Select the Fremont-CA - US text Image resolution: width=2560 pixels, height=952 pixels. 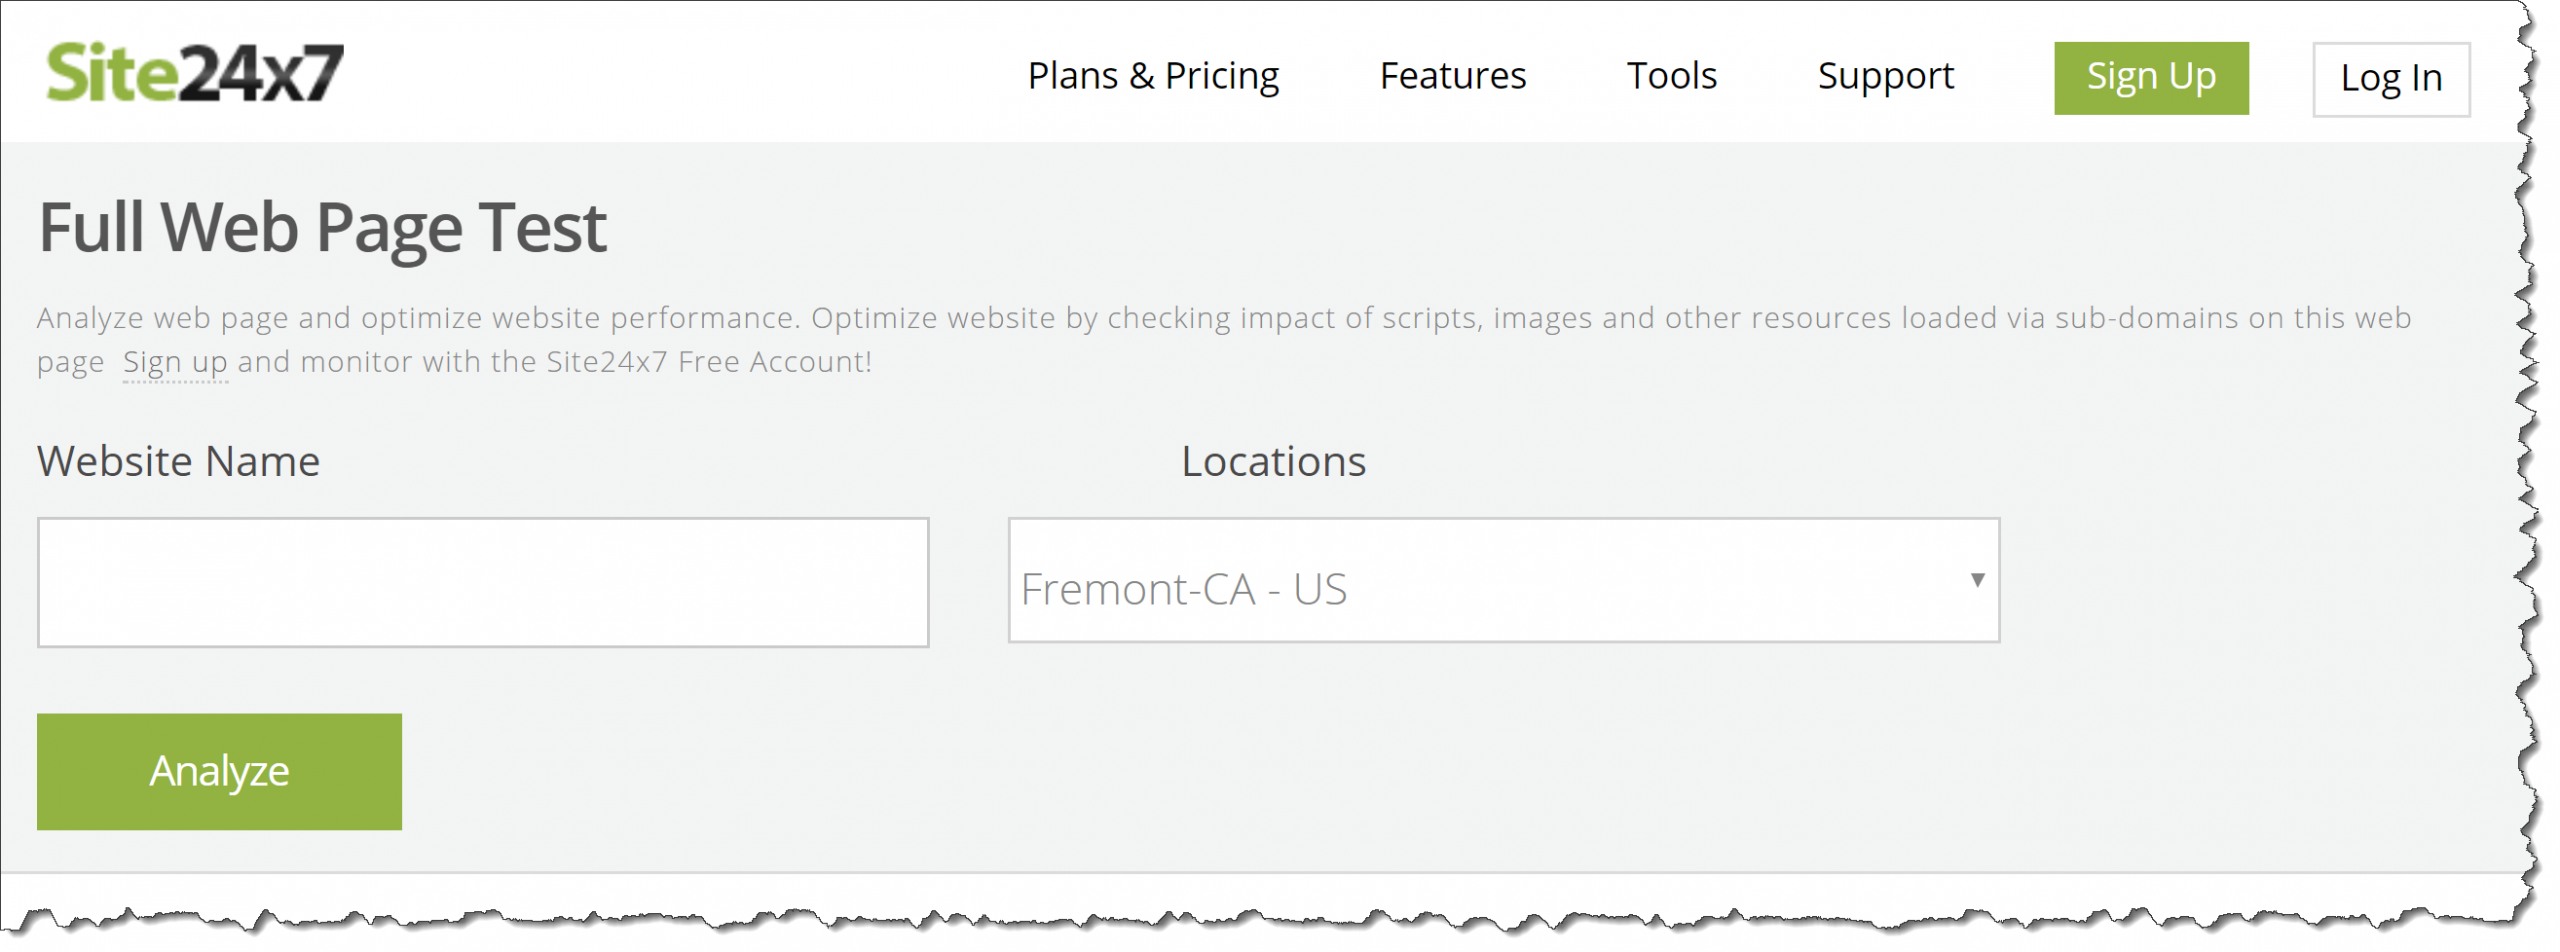pyautogui.click(x=1183, y=589)
